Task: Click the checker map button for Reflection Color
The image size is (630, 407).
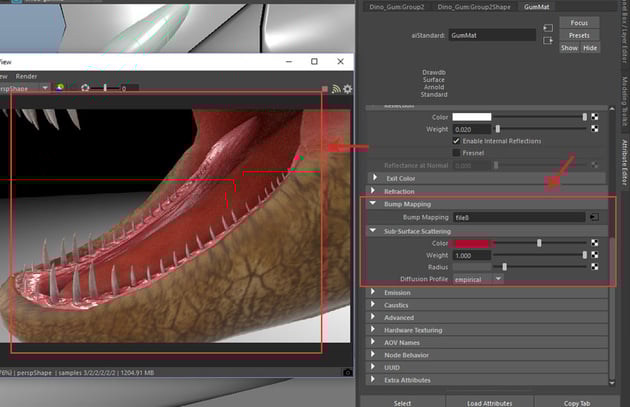Action: click(594, 117)
